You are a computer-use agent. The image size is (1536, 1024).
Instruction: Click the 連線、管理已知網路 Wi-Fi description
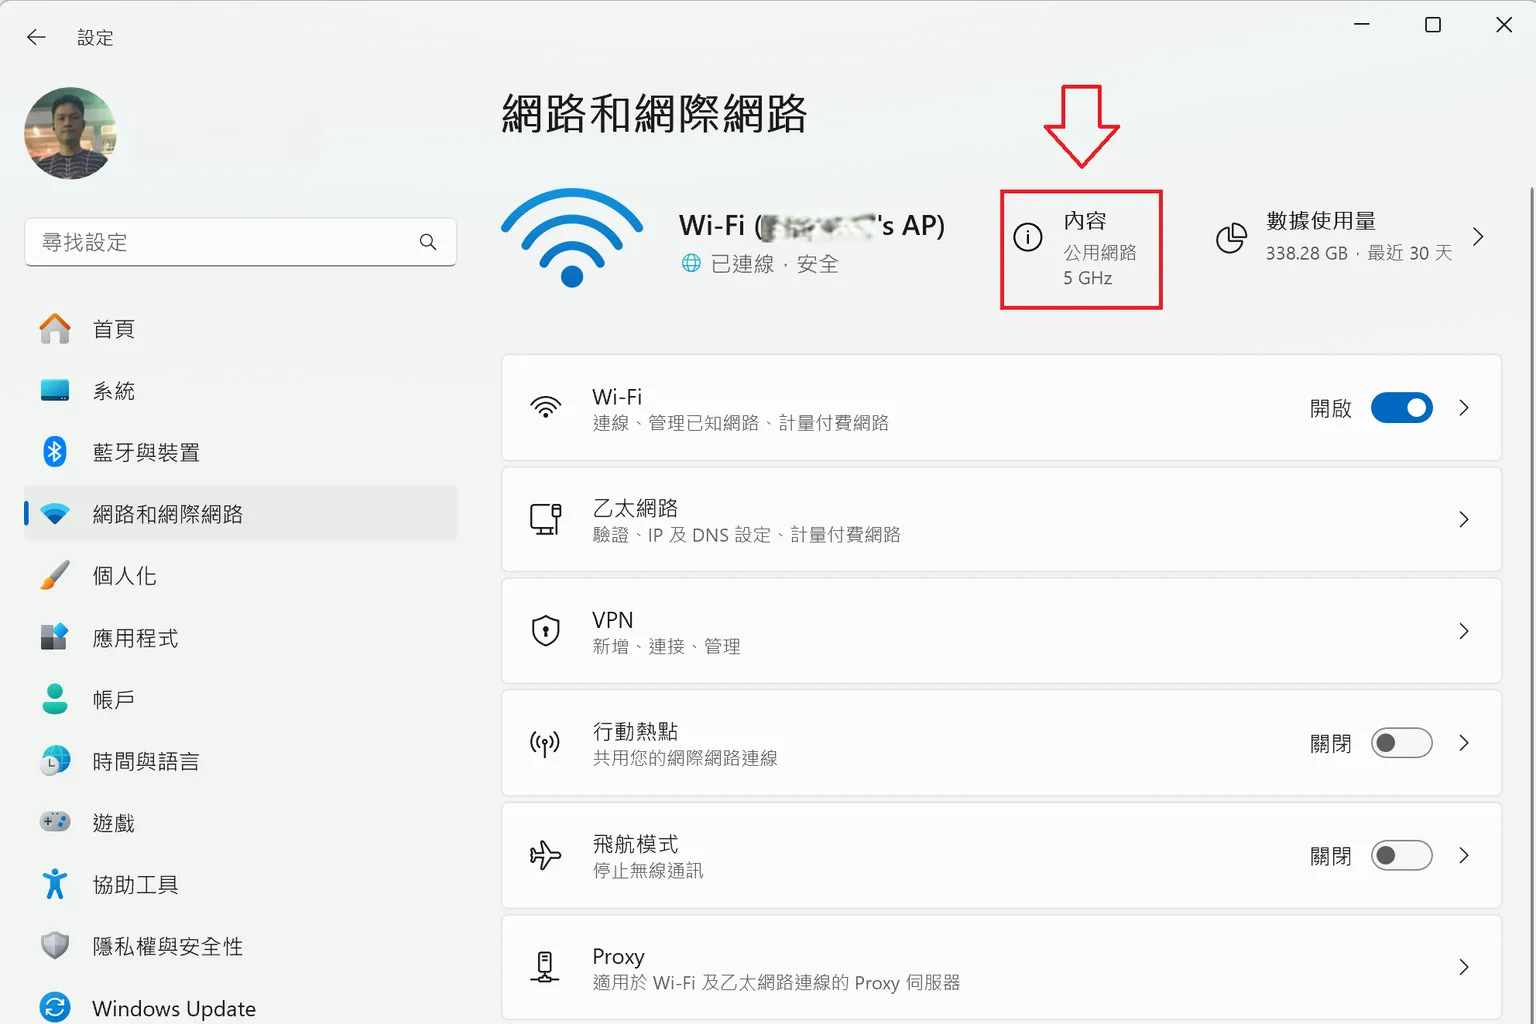740,423
